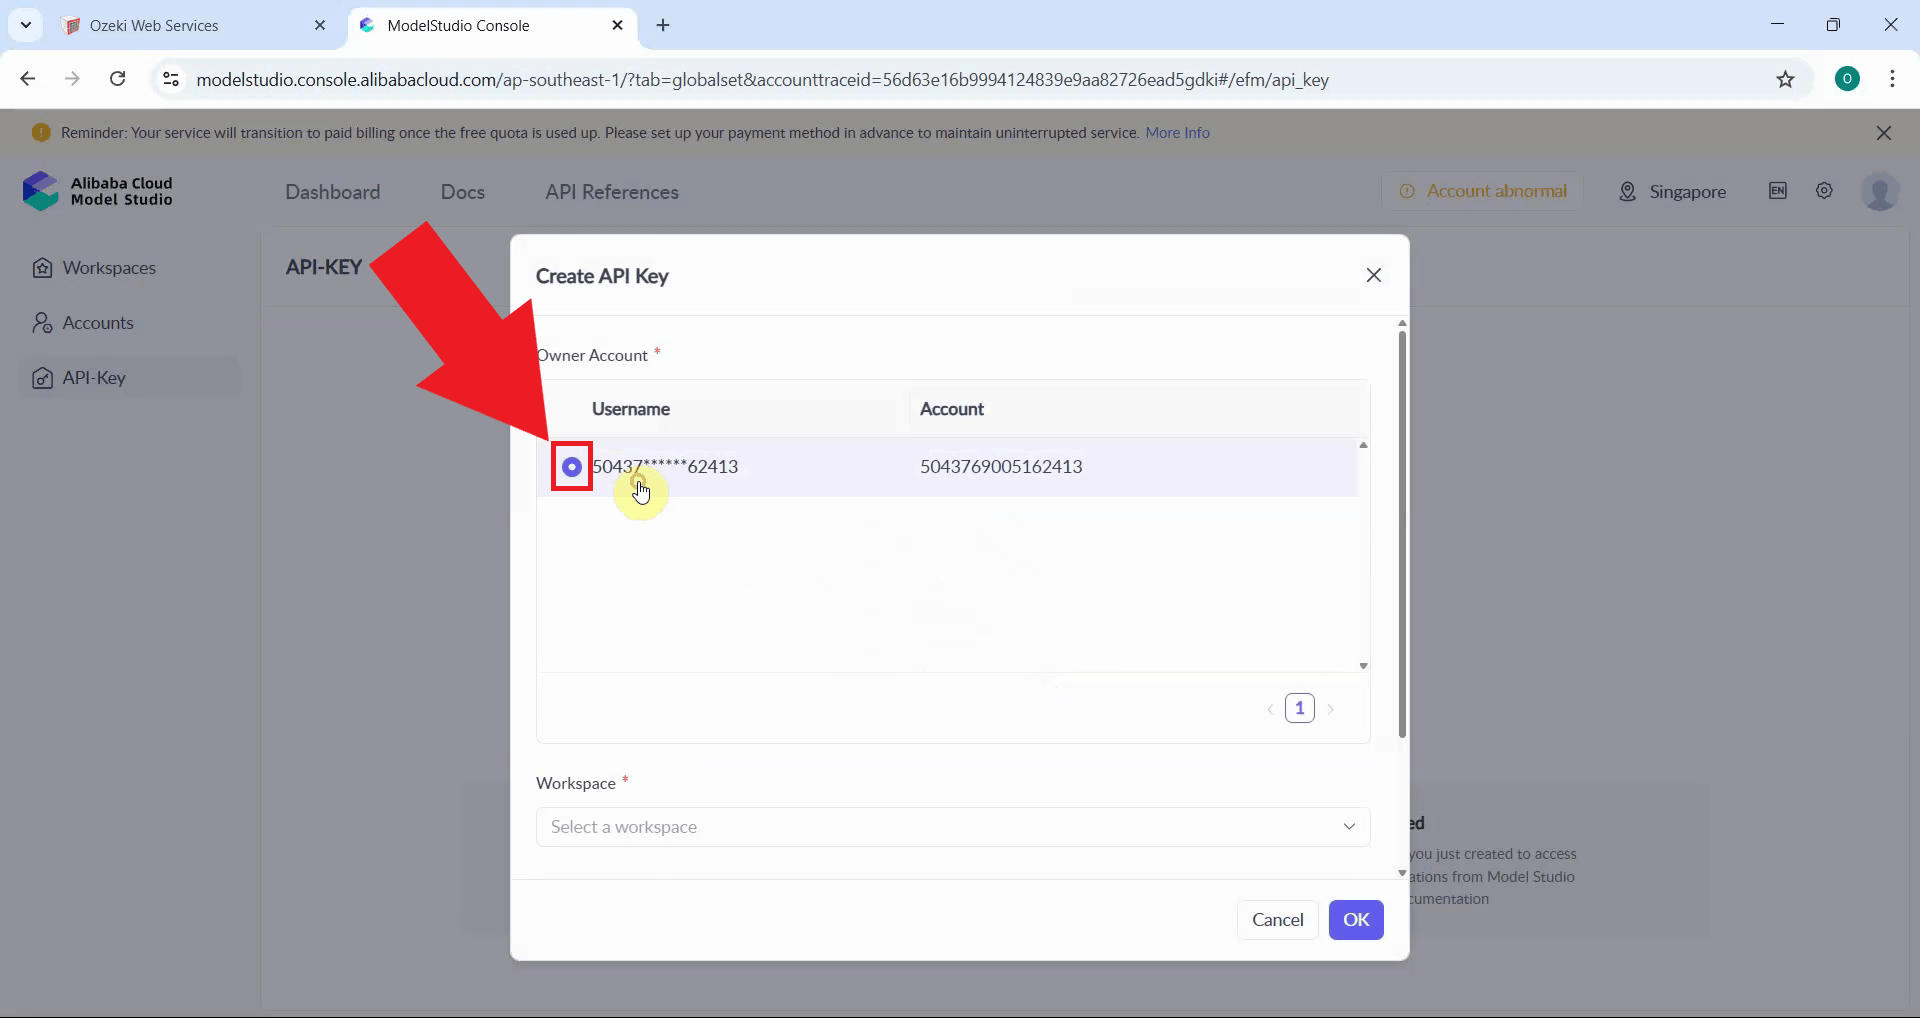
Task: Open the More Info link
Action: 1177,133
